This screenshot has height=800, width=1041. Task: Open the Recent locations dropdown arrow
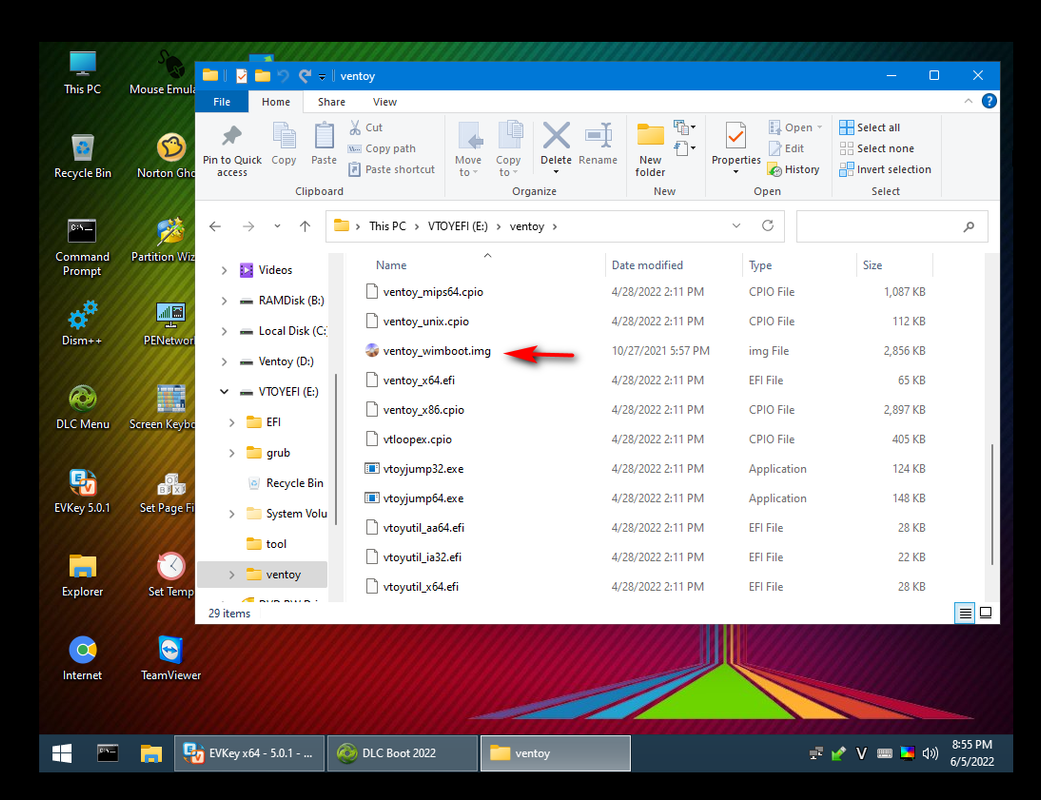coord(277,226)
